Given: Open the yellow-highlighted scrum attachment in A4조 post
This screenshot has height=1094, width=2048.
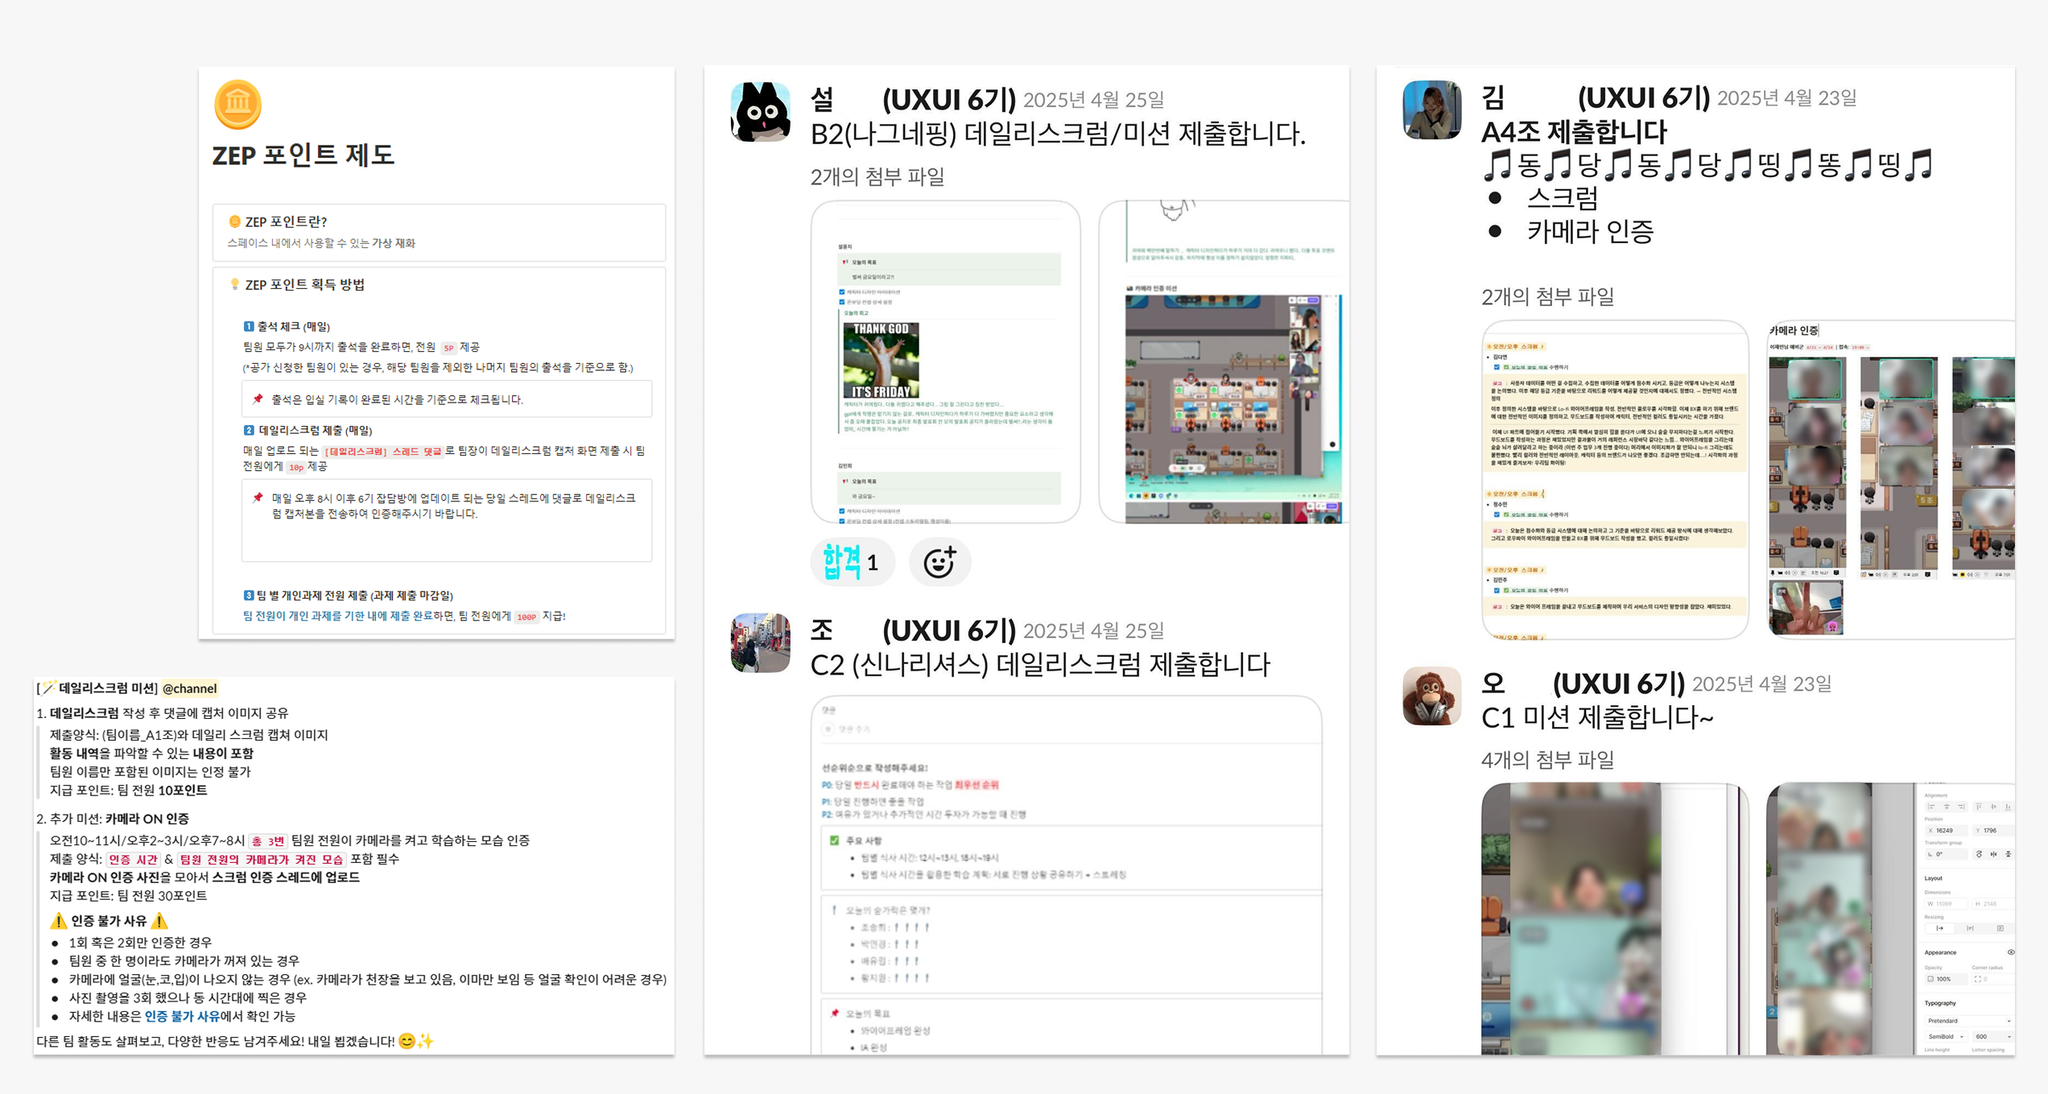Looking at the screenshot, I should [1615, 480].
